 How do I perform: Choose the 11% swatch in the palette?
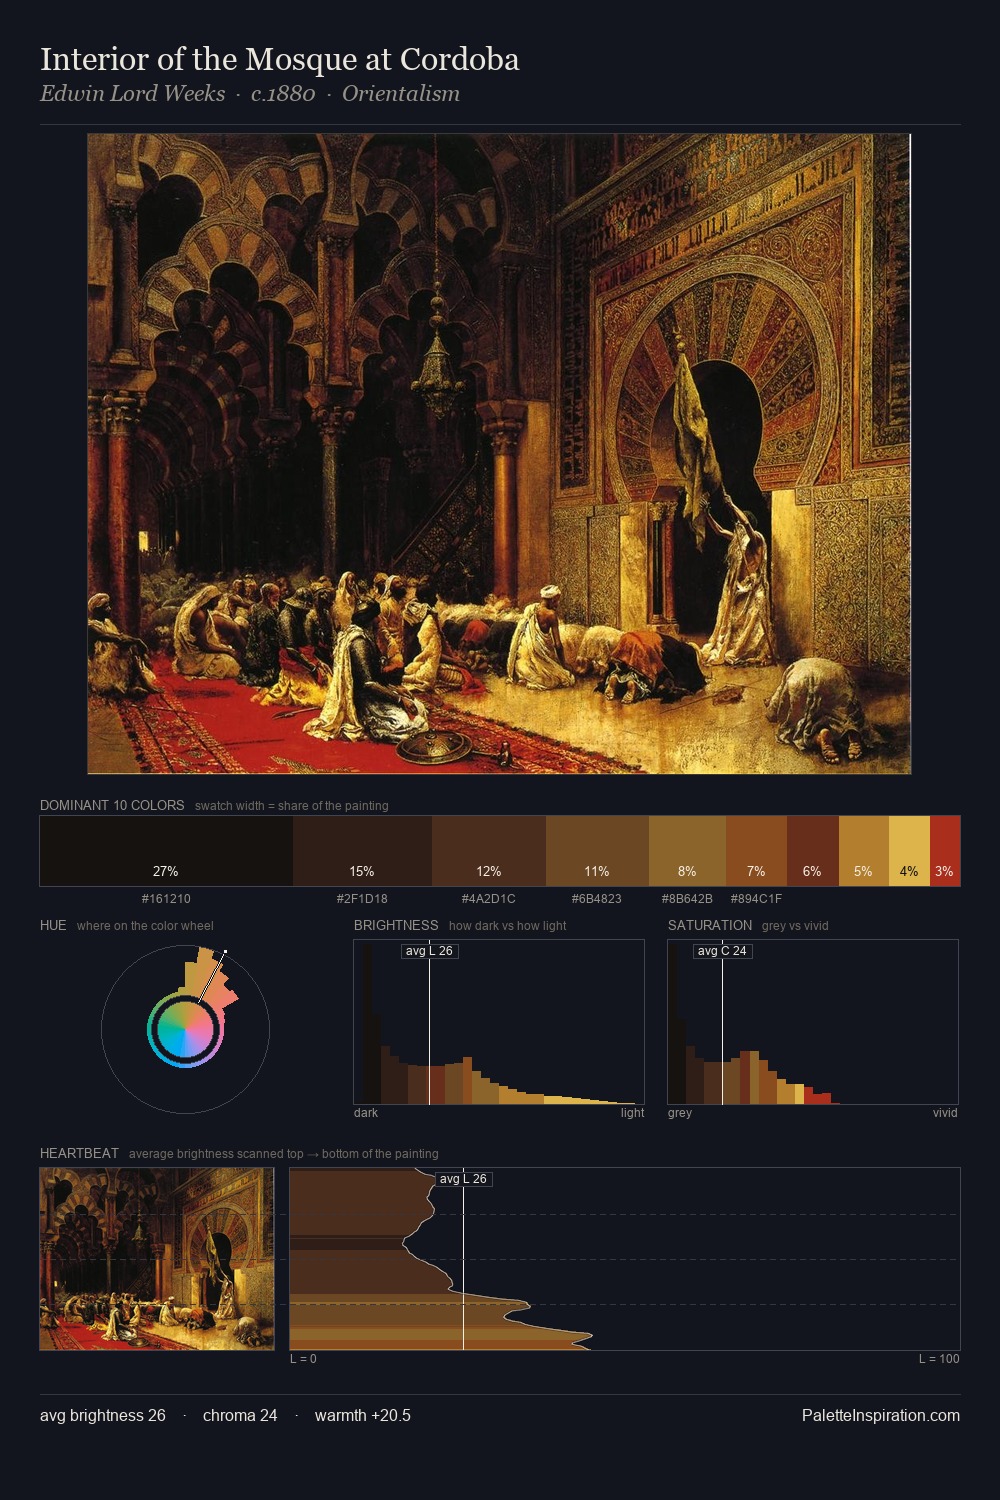coord(597,851)
